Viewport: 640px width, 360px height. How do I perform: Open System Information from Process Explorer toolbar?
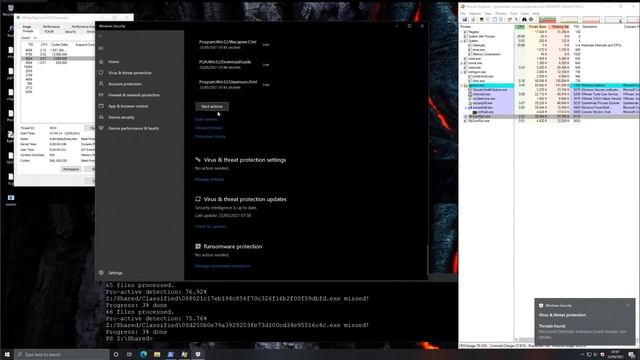[482, 19]
